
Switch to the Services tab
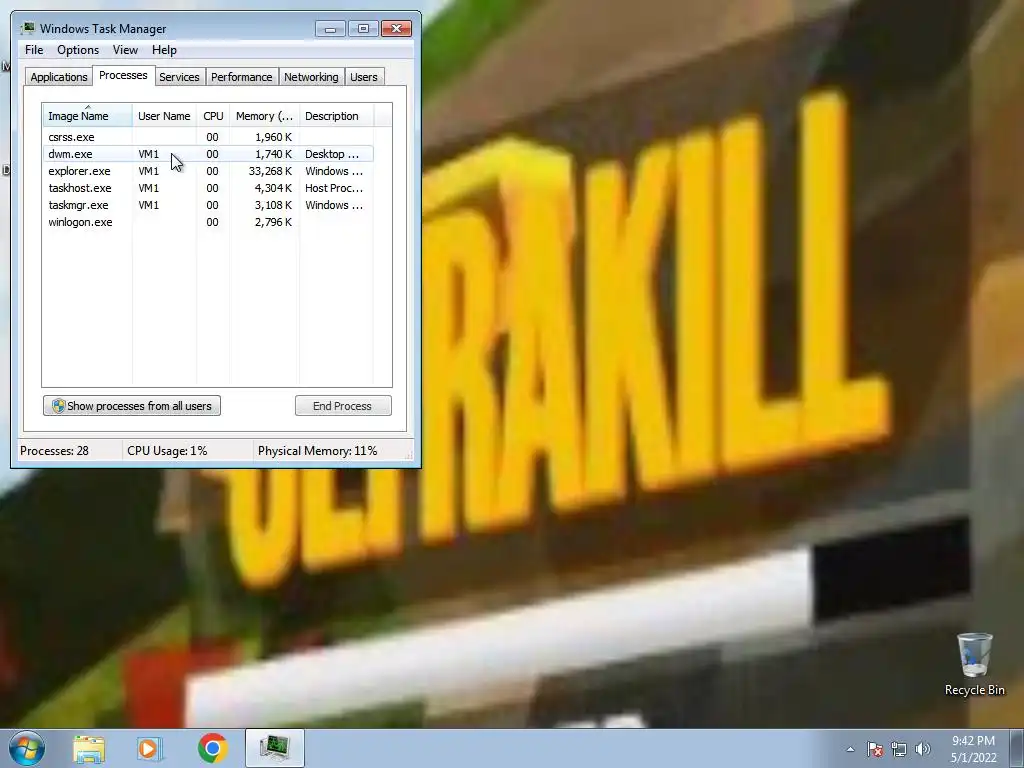pos(179,77)
